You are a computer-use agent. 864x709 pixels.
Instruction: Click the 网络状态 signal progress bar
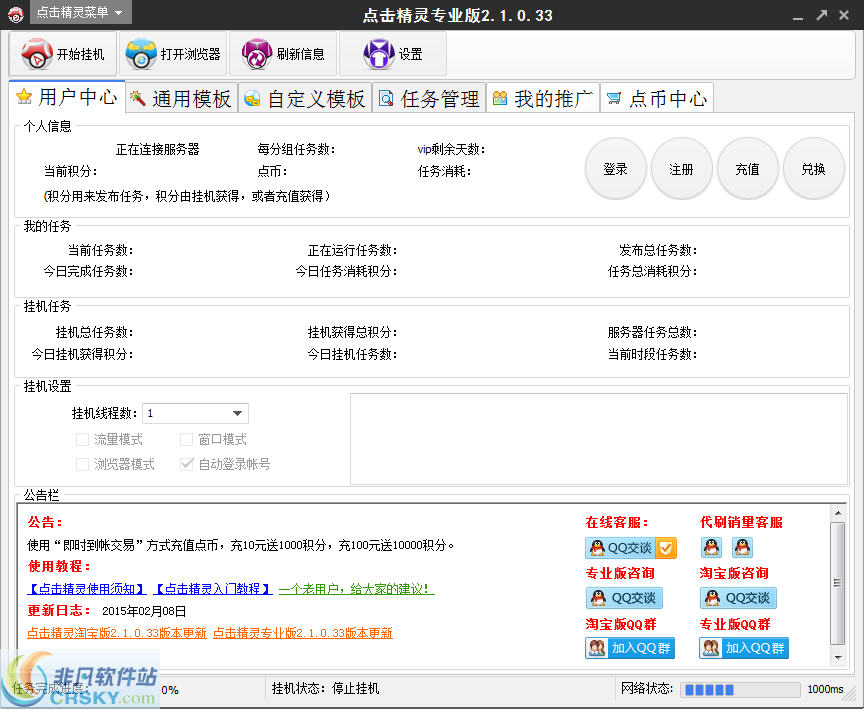click(741, 689)
